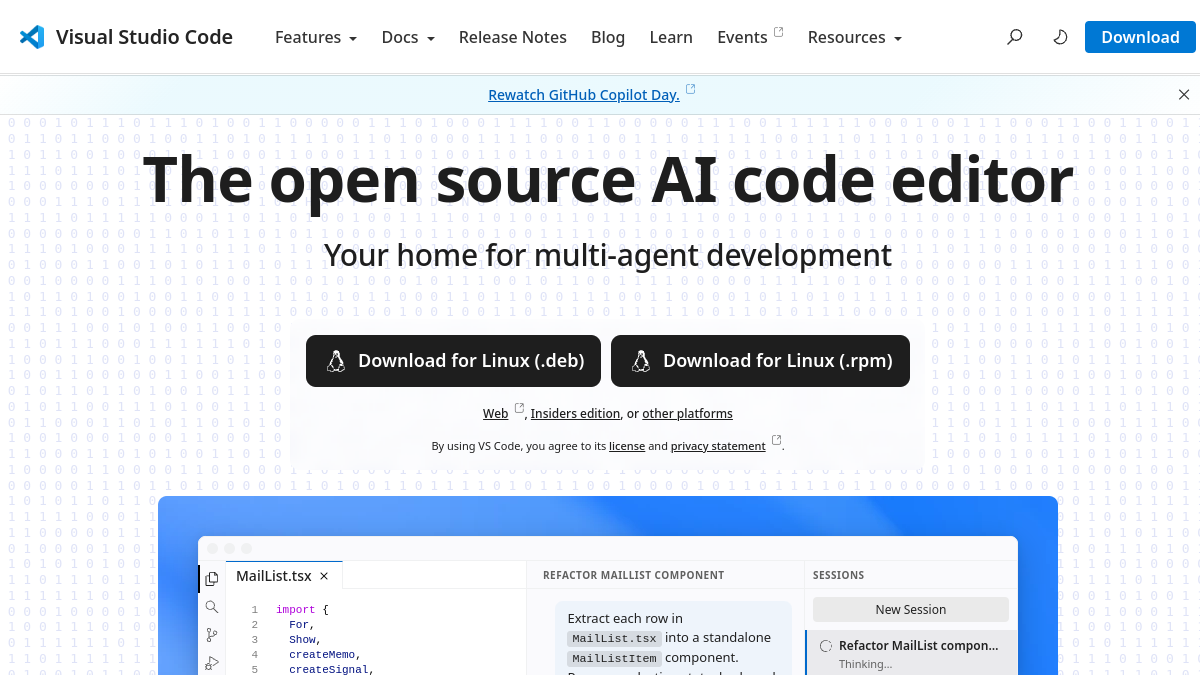Dismiss the Copilot Day banner
This screenshot has width=1200, height=675.
coord(1184,94)
